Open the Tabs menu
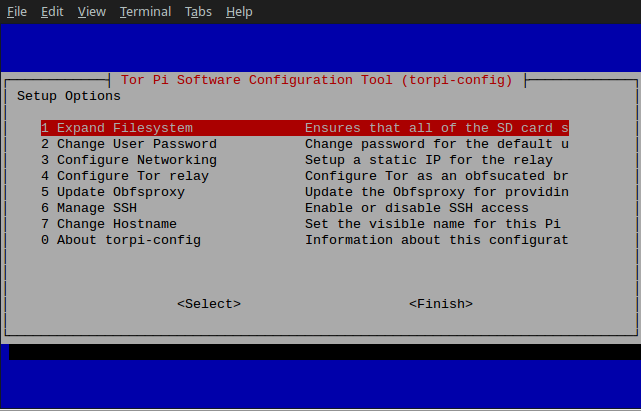Image resolution: width=641 pixels, height=411 pixels. click(198, 11)
